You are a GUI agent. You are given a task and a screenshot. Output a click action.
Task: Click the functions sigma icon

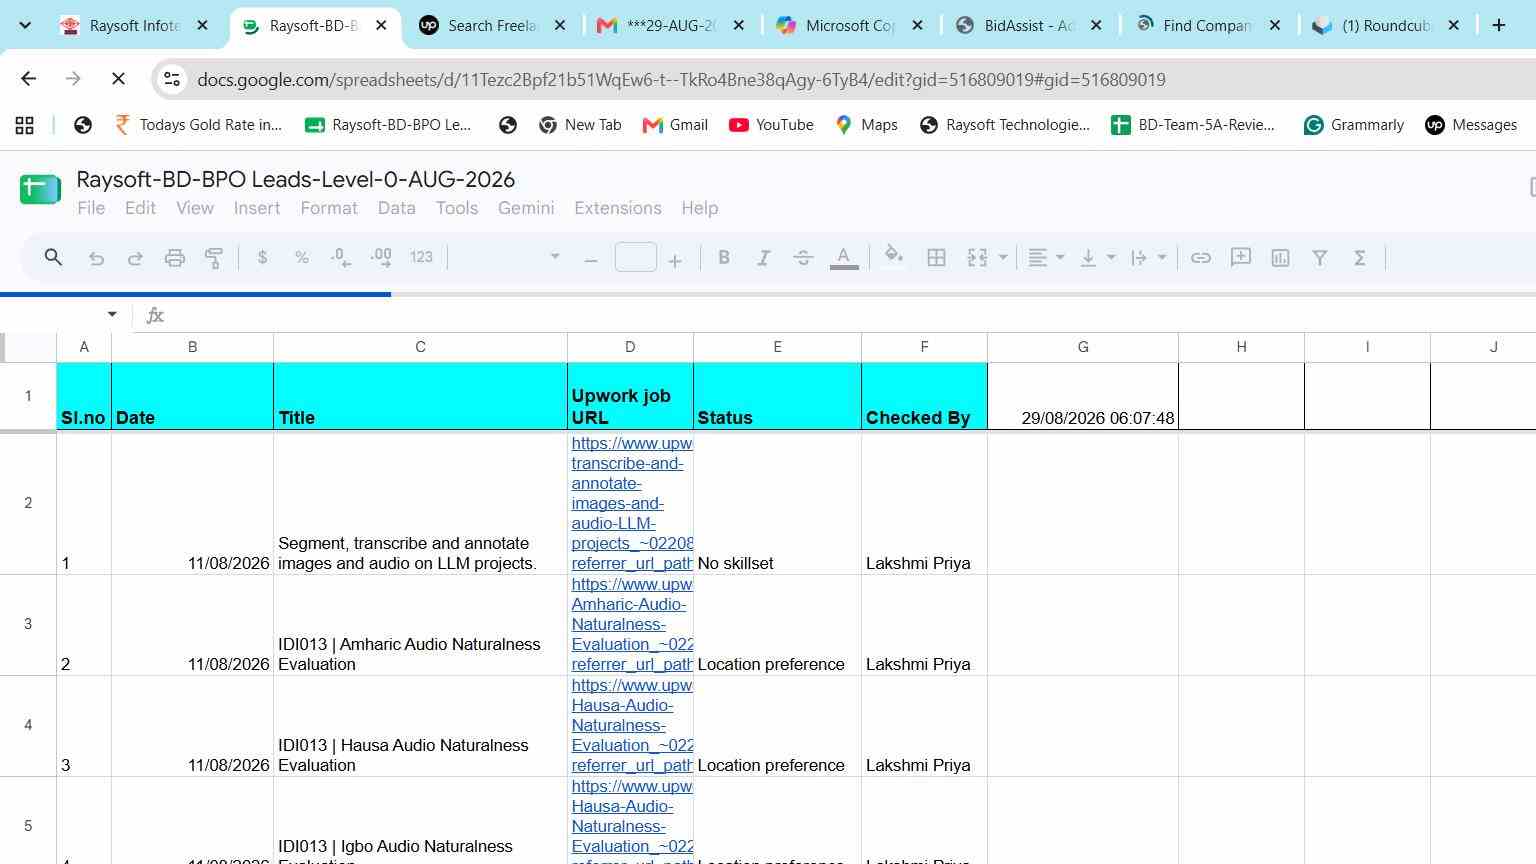coord(1360,258)
